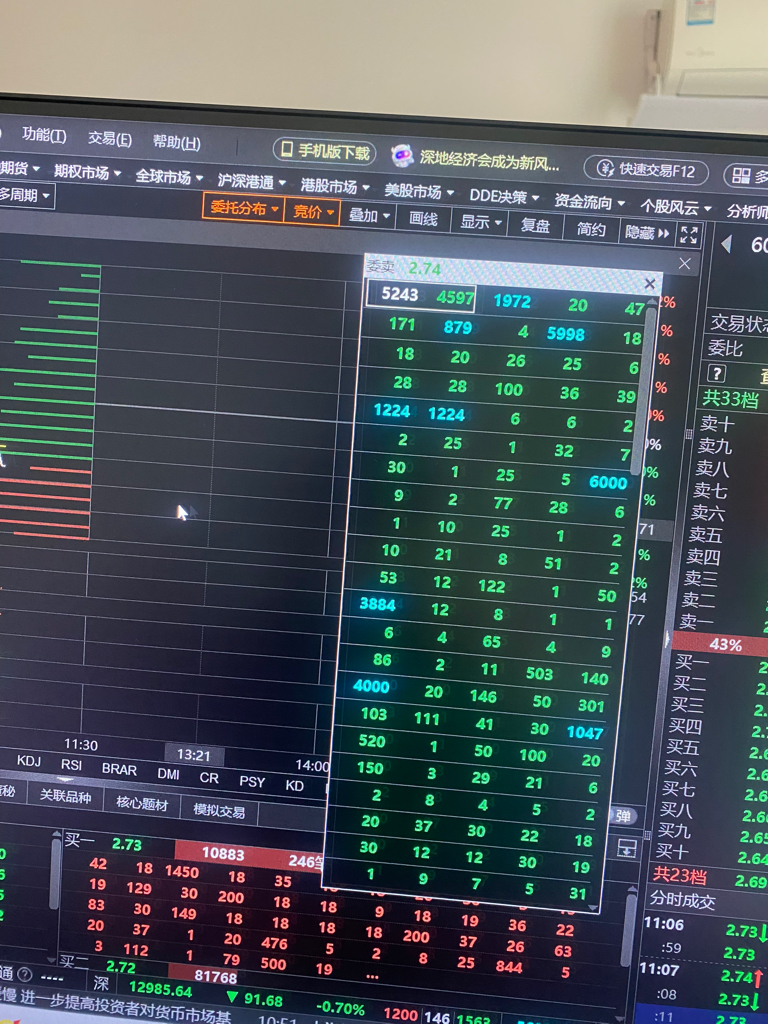The image size is (768, 1024).
Task: Click the 1047 sell order cell
Action: (x=584, y=733)
